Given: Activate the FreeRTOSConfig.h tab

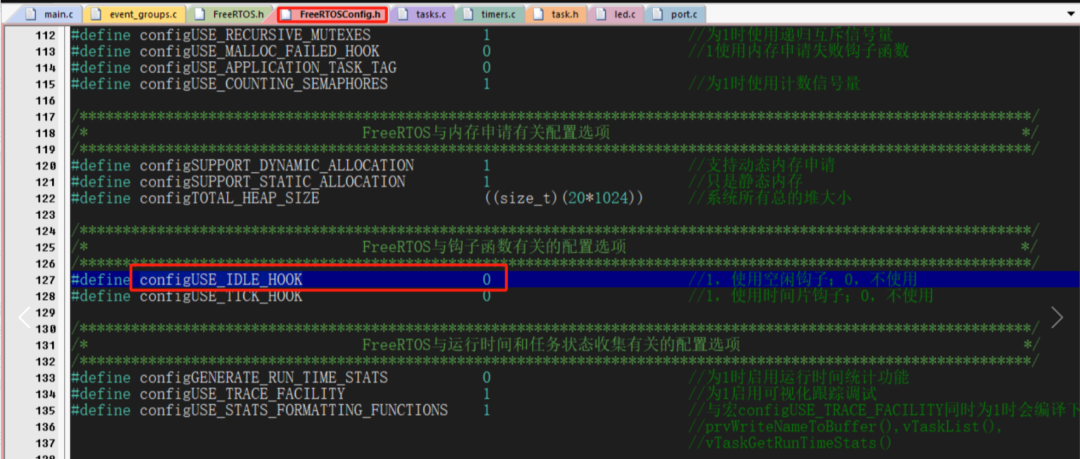Looking at the screenshot, I should pos(333,14).
